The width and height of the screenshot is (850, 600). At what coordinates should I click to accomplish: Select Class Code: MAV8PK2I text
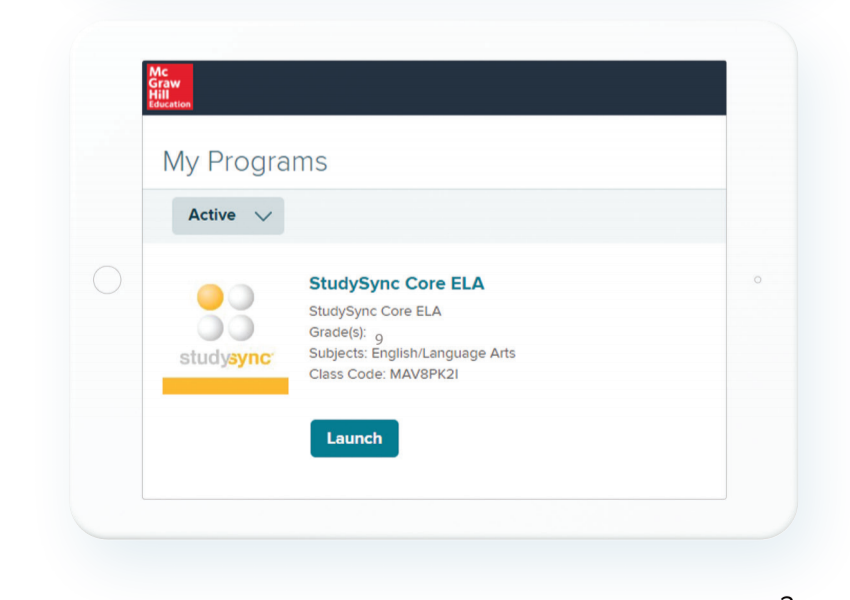(383, 374)
